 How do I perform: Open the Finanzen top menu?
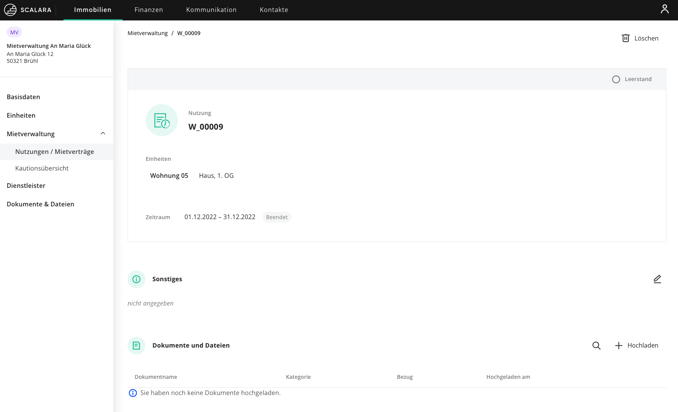(x=148, y=10)
